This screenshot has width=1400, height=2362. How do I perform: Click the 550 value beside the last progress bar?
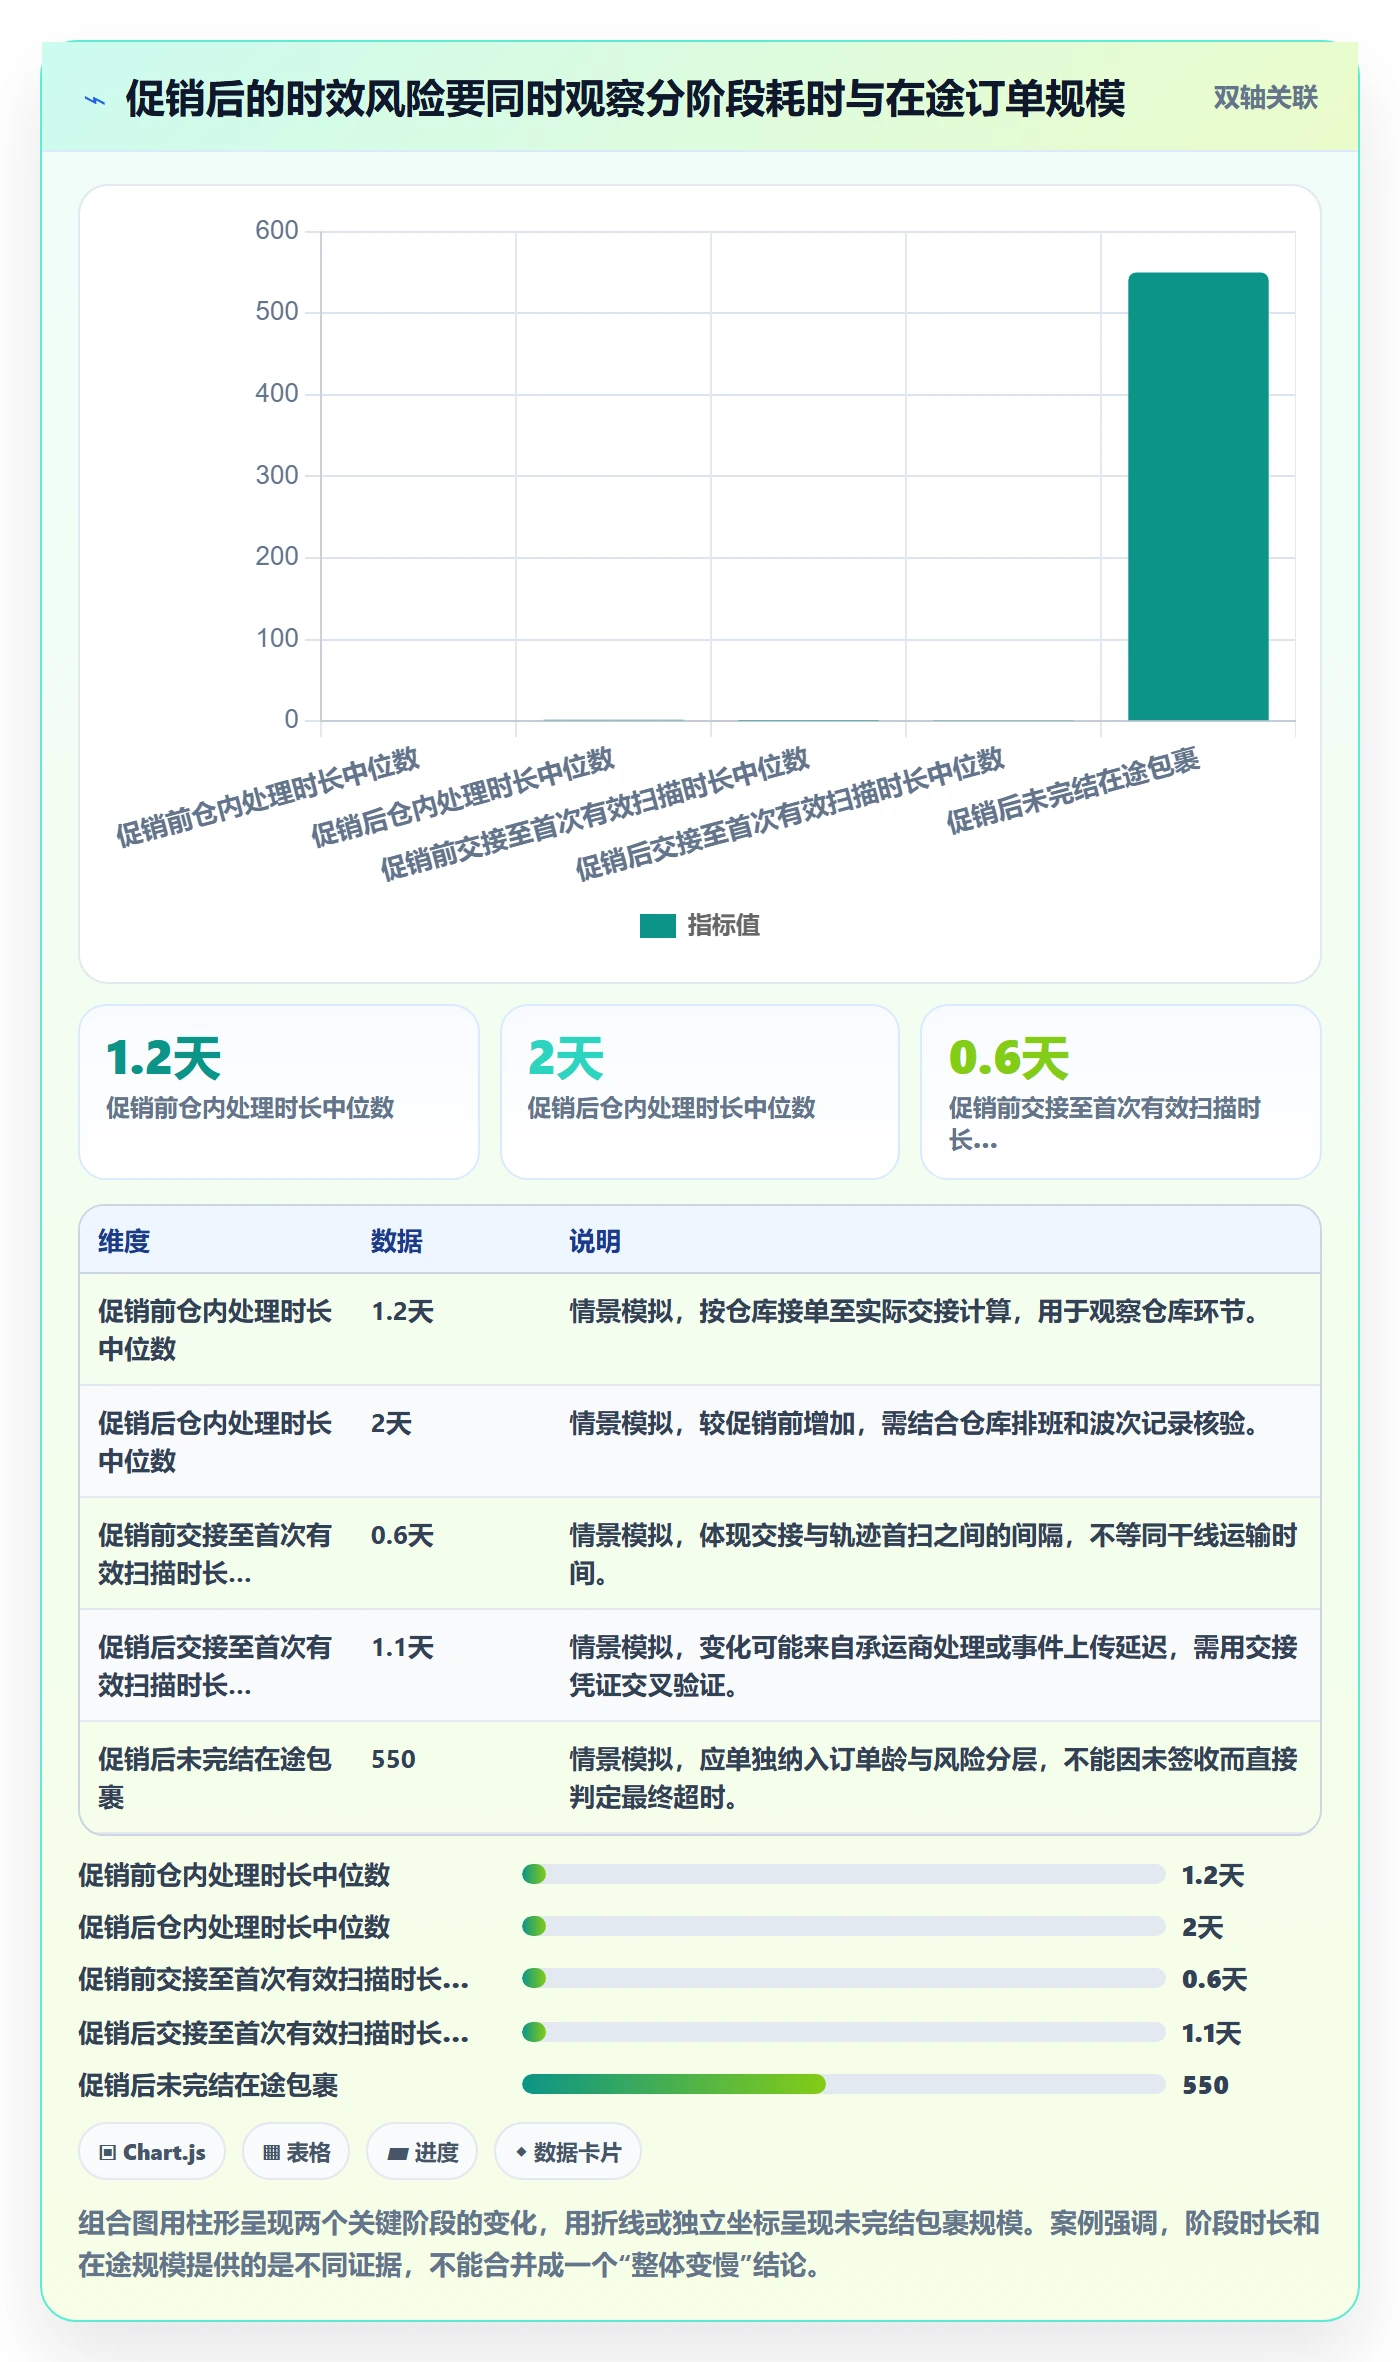click(x=1205, y=2085)
